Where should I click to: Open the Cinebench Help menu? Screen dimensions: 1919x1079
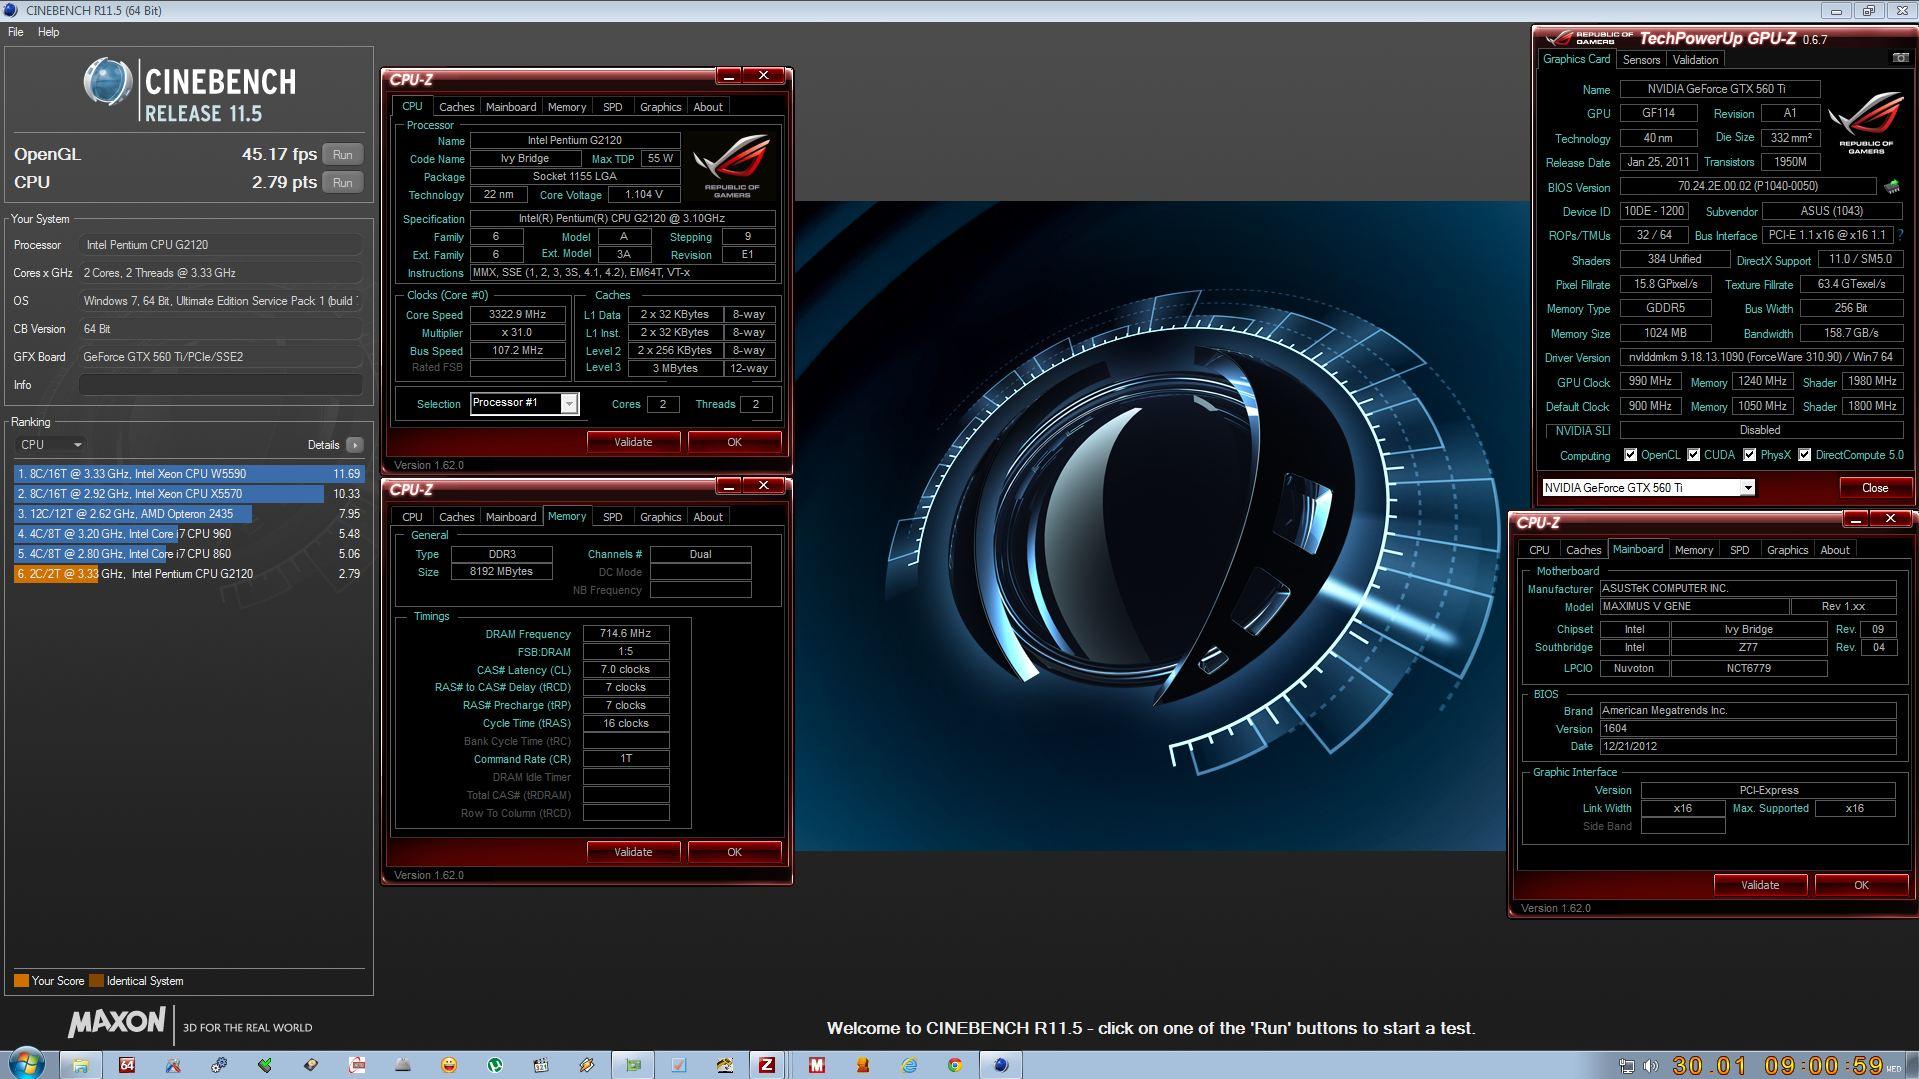48,32
